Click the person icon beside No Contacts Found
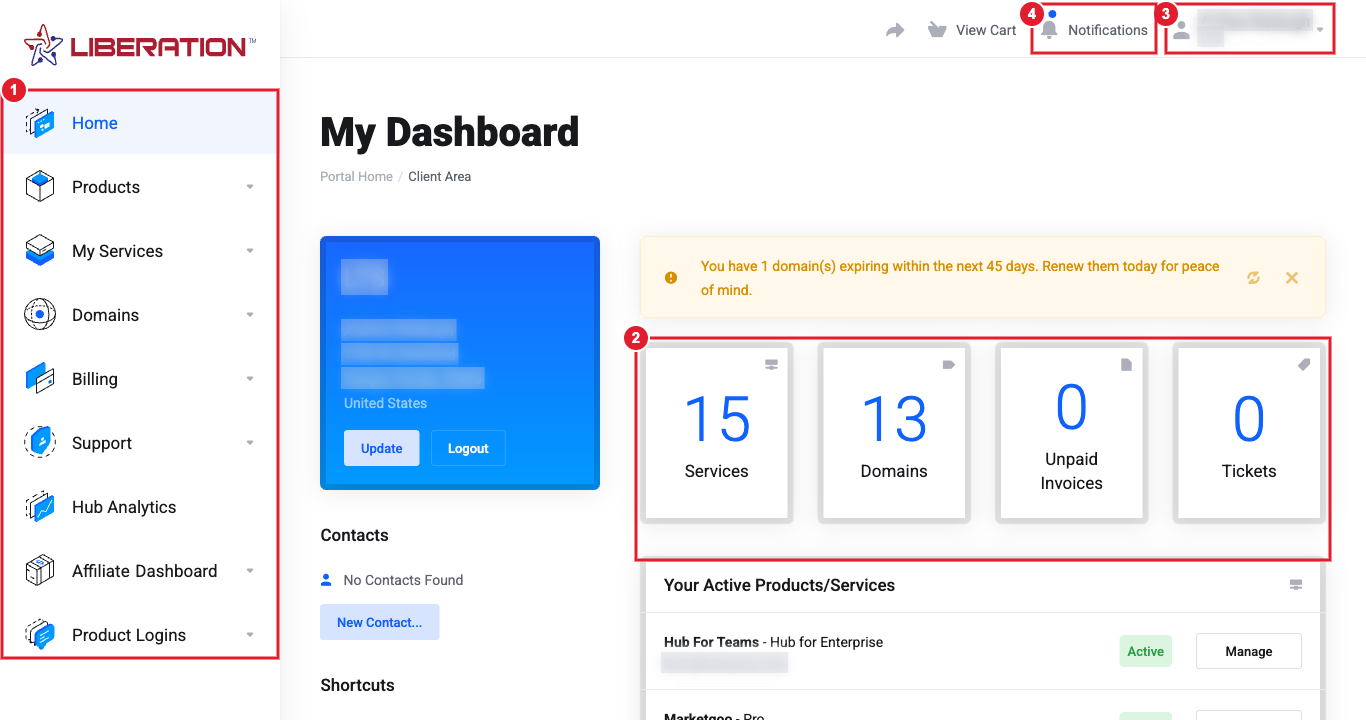The width and height of the screenshot is (1366, 720). pos(326,580)
